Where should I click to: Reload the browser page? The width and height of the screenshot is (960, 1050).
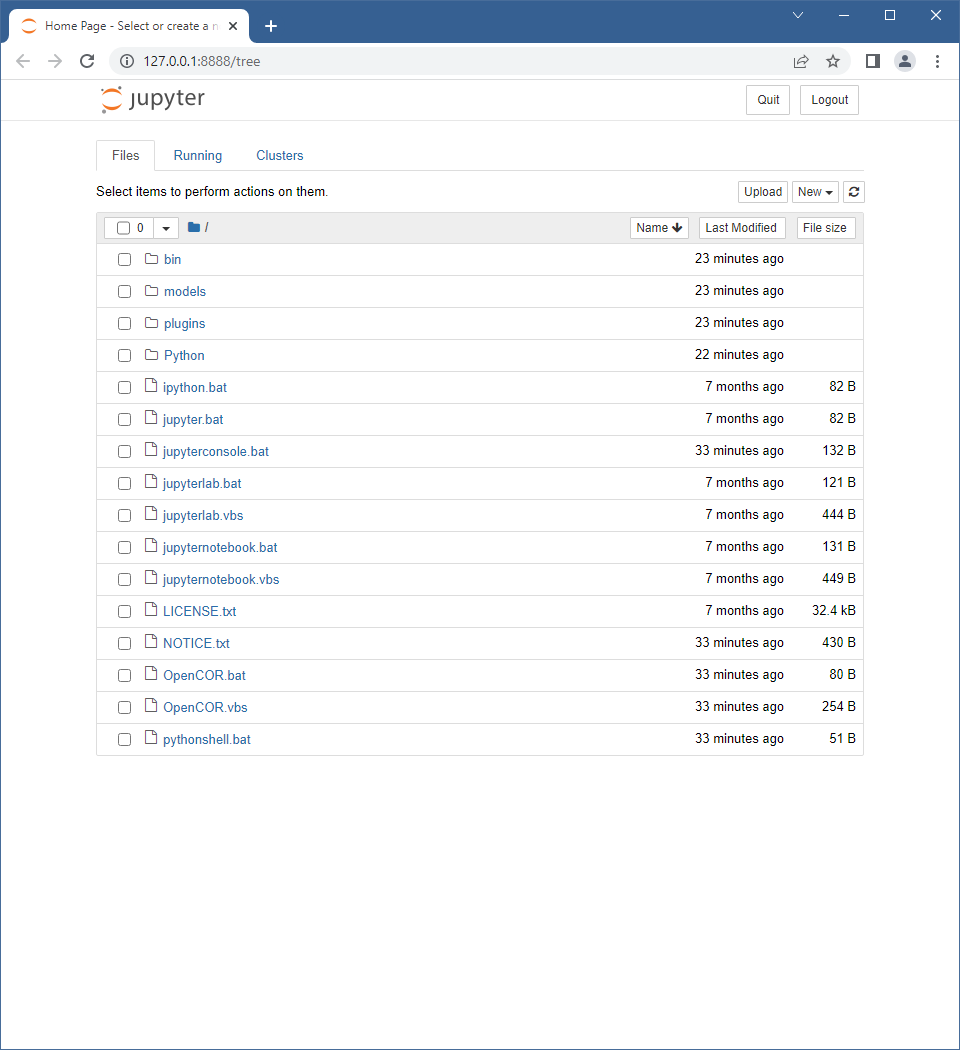pyautogui.click(x=87, y=61)
